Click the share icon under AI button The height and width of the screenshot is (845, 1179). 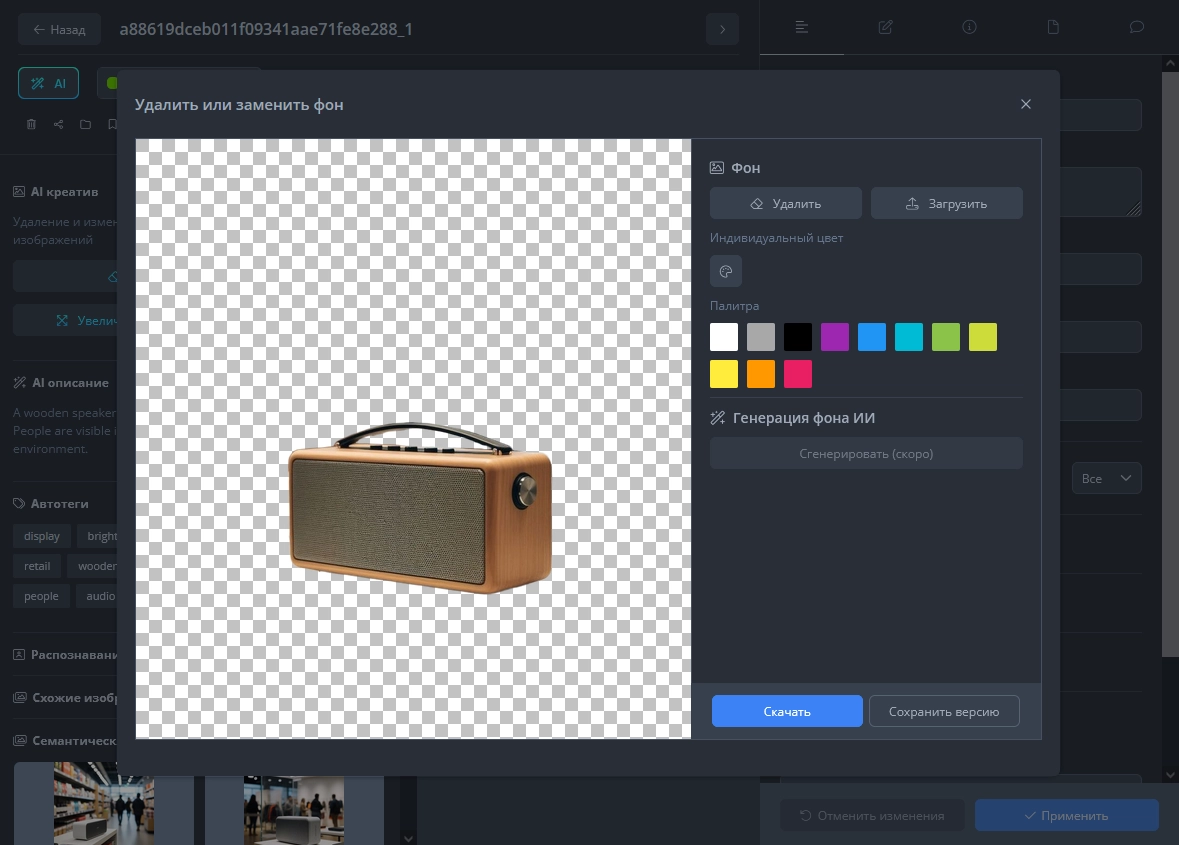click(x=58, y=125)
